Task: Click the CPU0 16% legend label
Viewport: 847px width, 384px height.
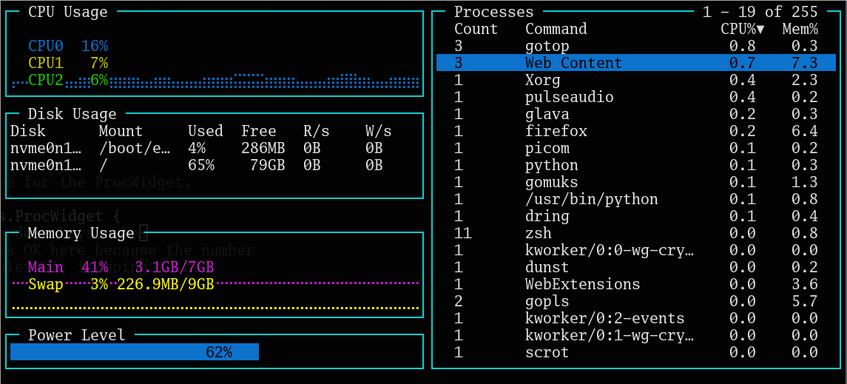Action: (68, 46)
